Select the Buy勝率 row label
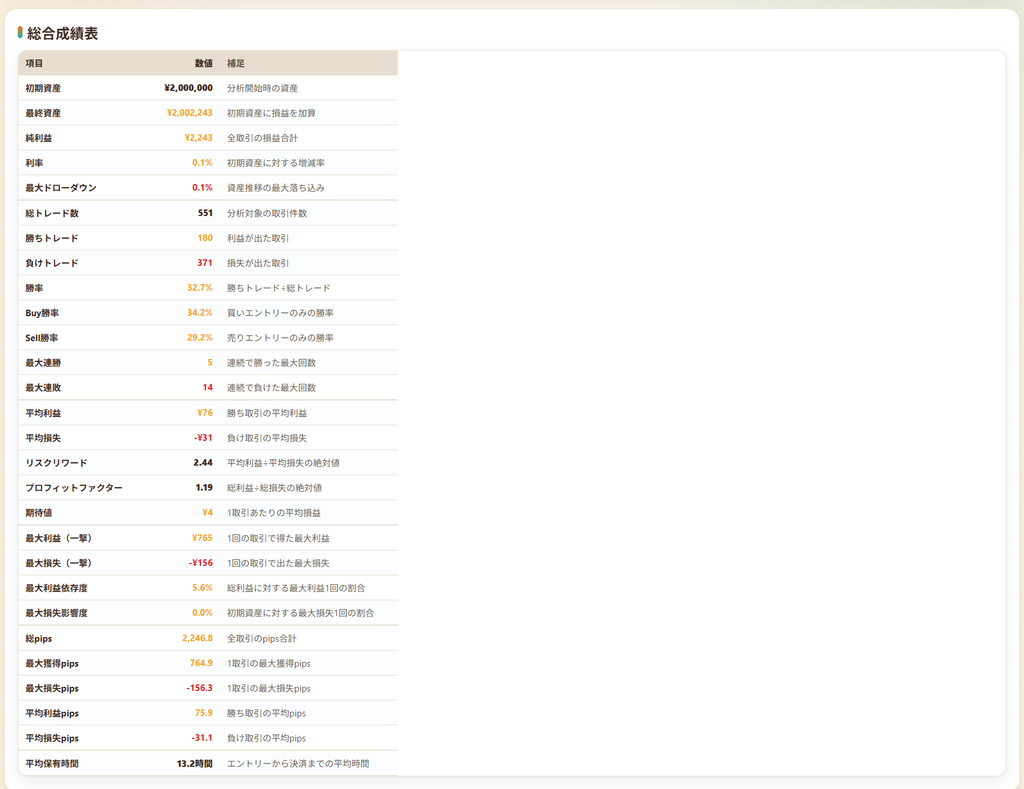Viewport: 1024px width, 789px height. tap(42, 313)
